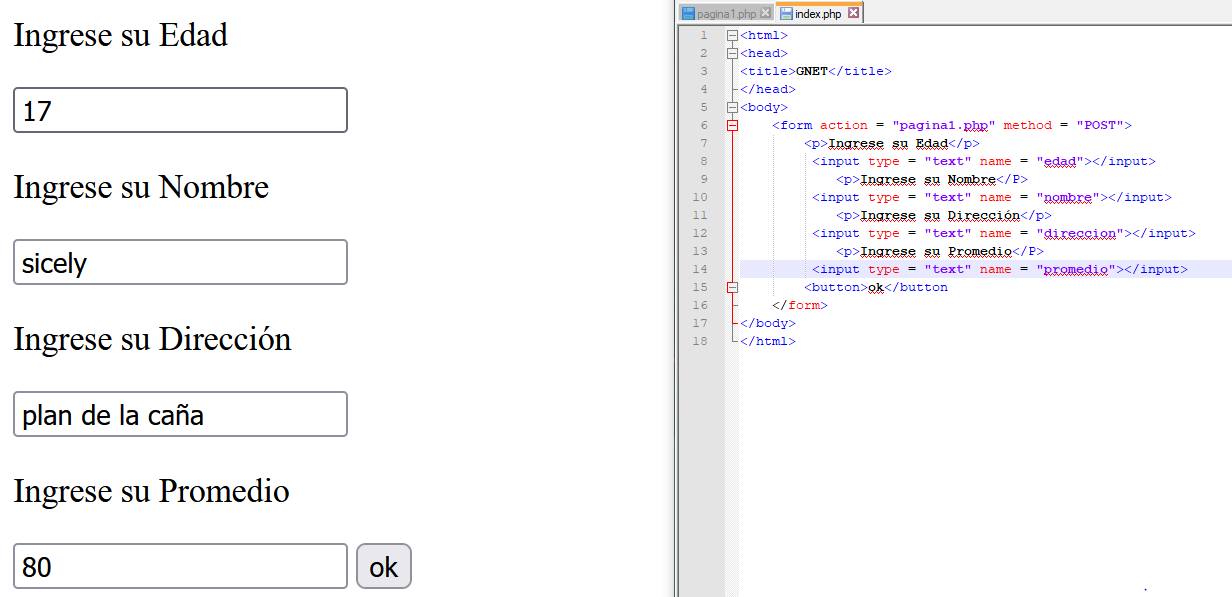Collapse the html tag fold marker on line 1

click(732, 35)
